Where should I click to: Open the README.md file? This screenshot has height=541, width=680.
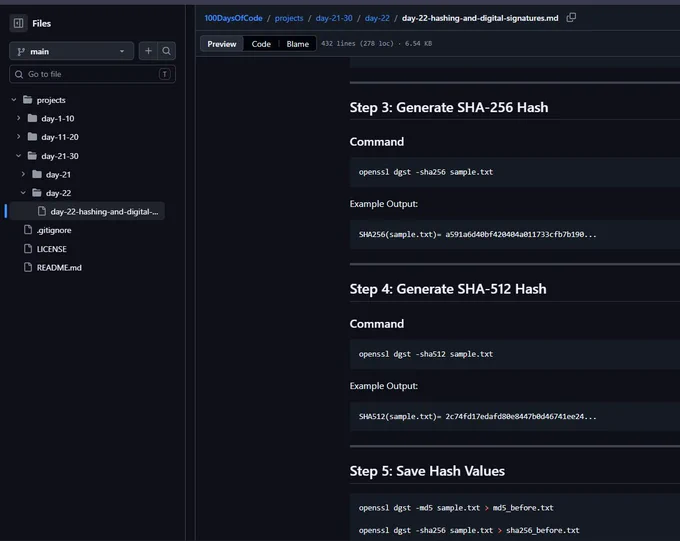tap(59, 268)
